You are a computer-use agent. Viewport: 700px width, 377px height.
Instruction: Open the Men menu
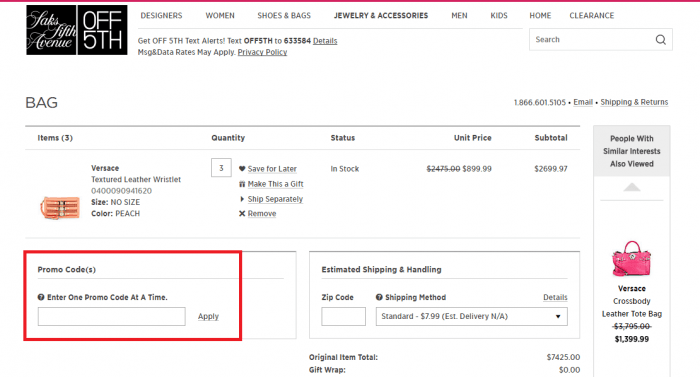coord(459,16)
